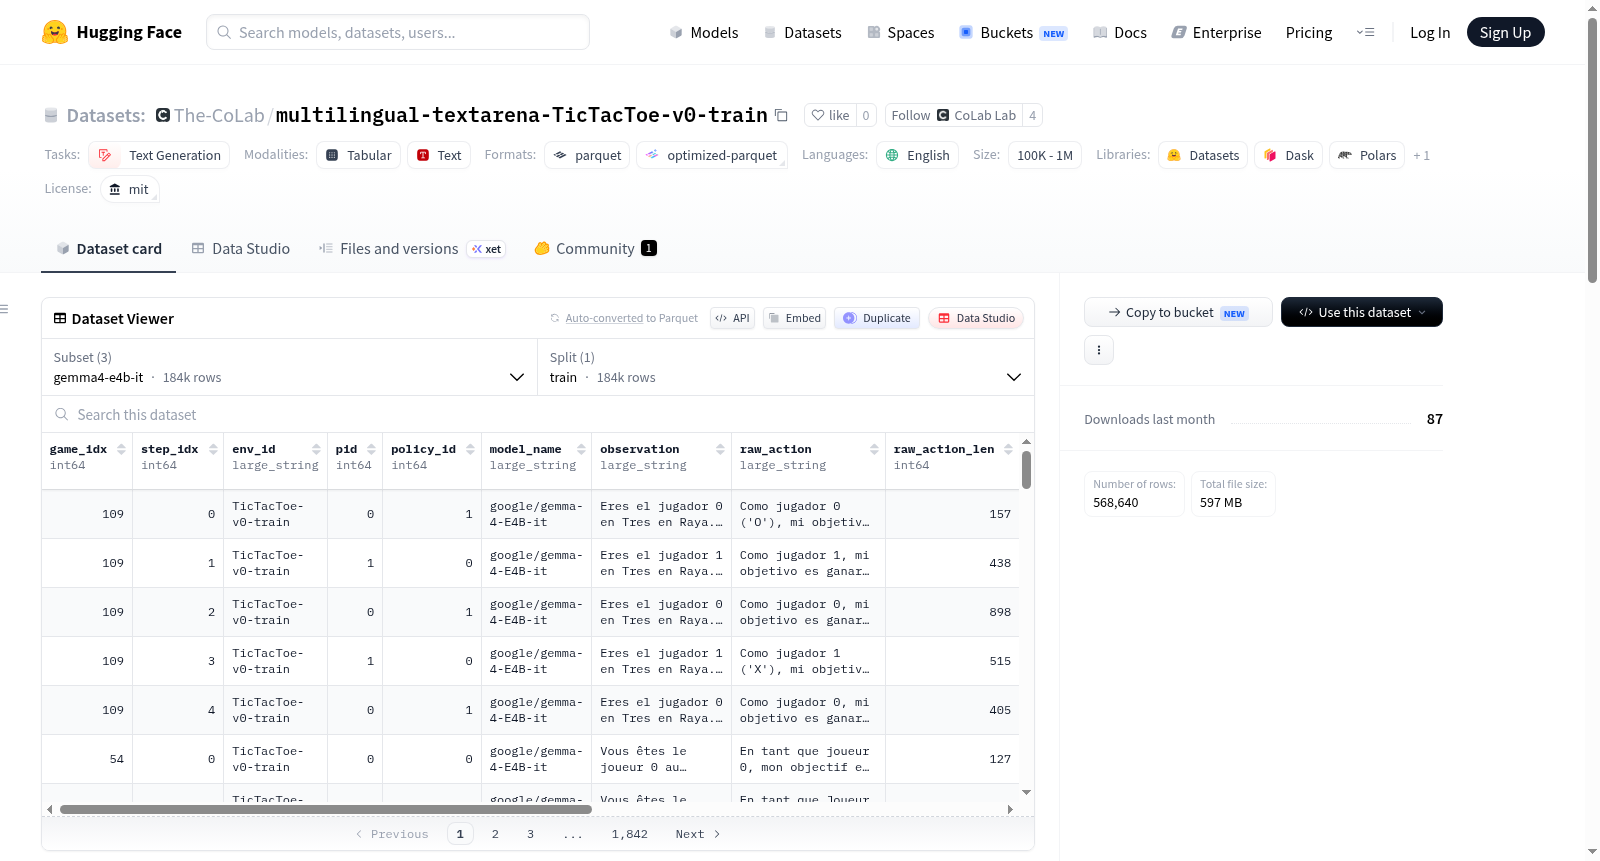Click the Sign Up button

click(1506, 32)
